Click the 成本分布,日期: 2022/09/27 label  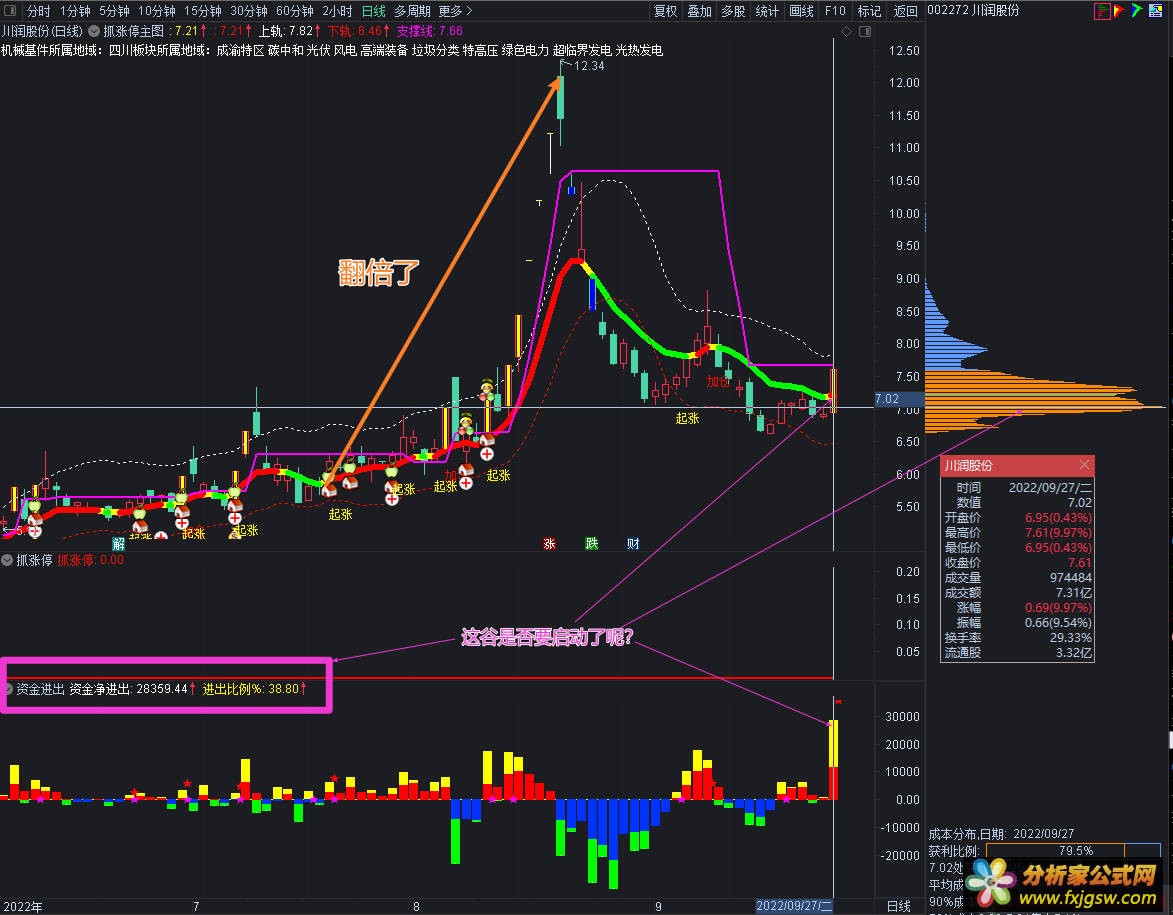(x=1001, y=833)
